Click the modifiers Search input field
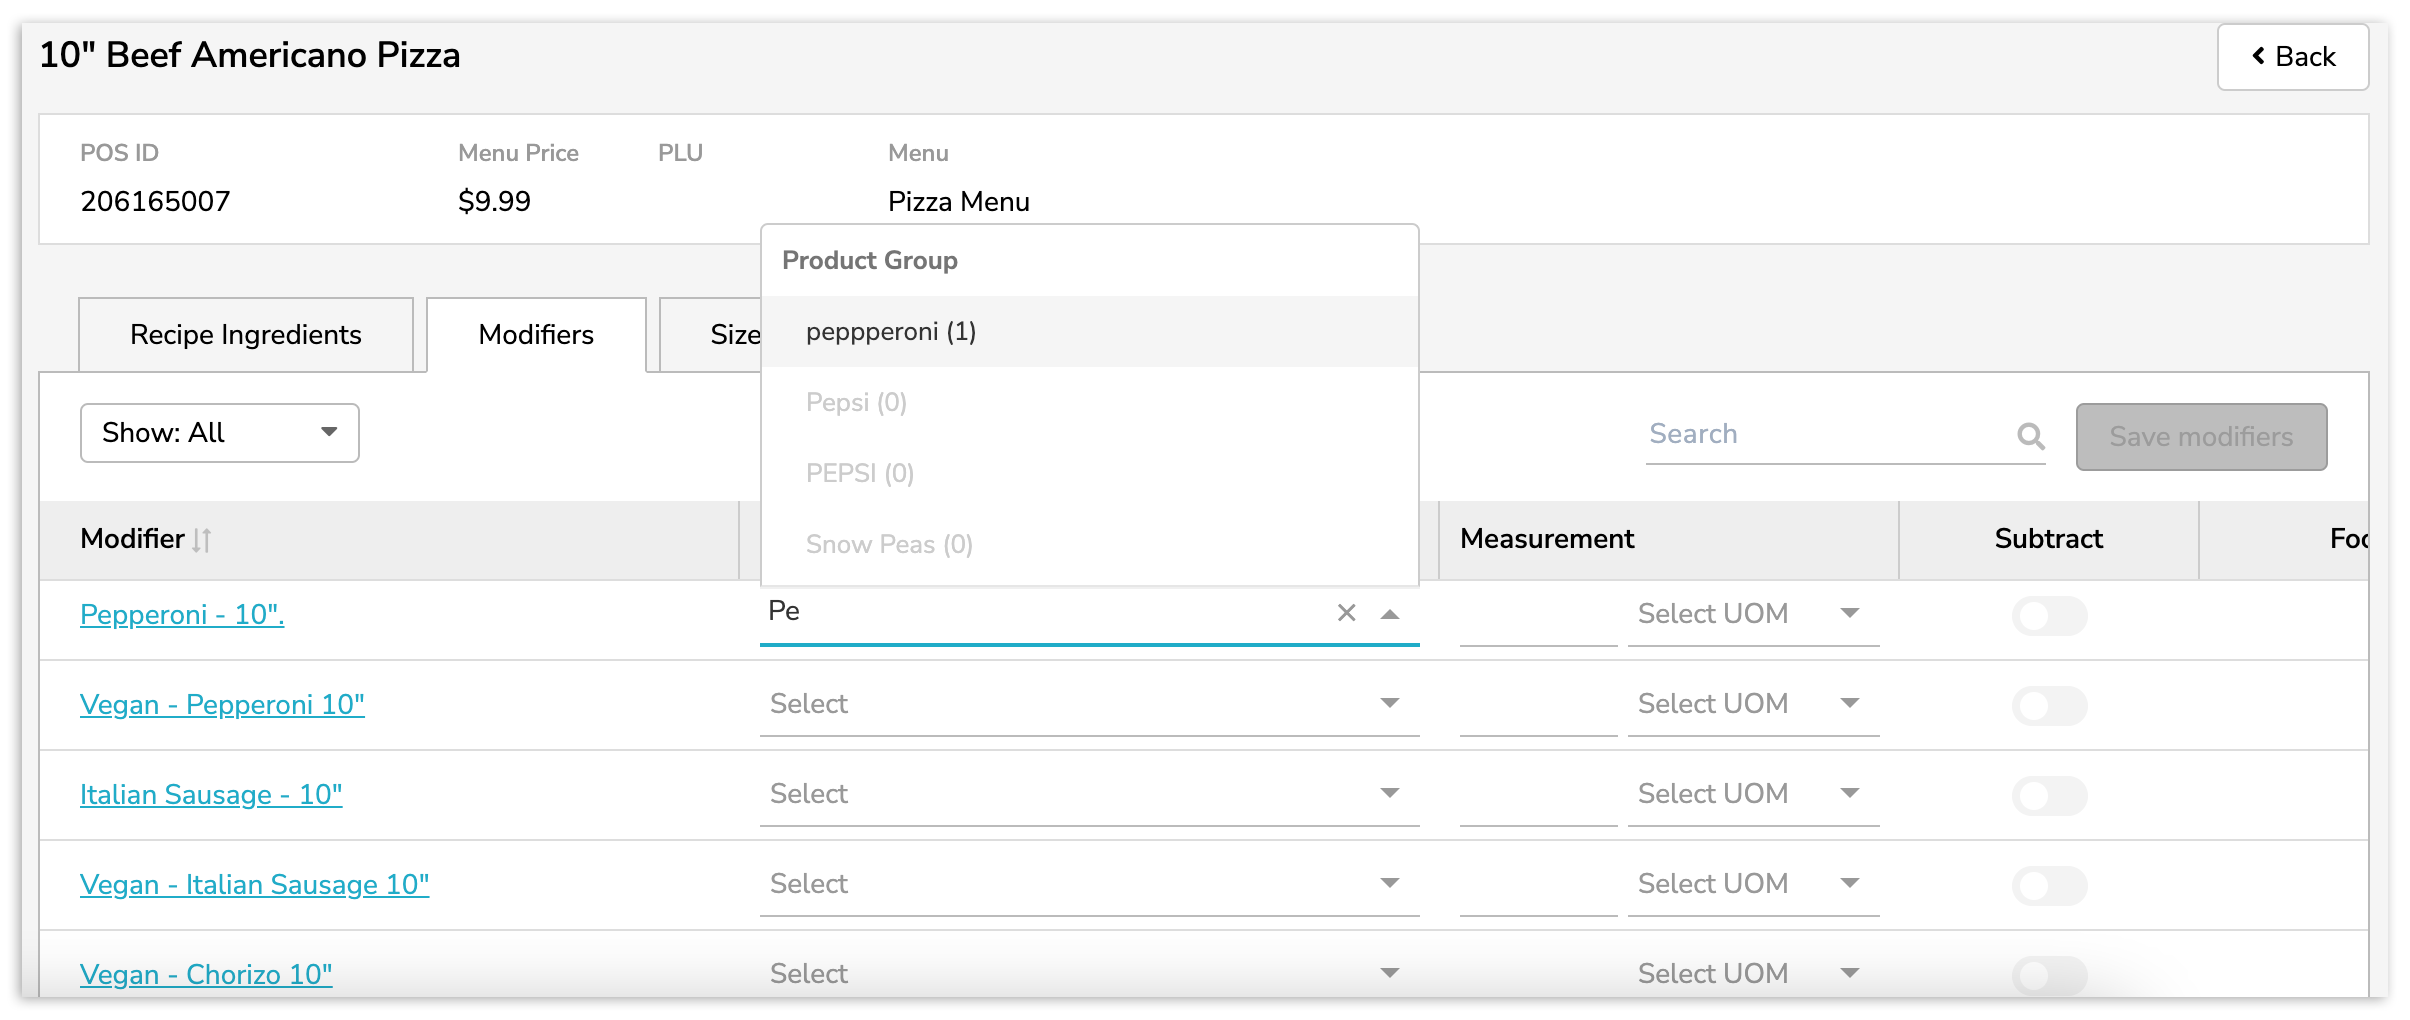This screenshot has width=2410, height=1020. [x=1825, y=434]
